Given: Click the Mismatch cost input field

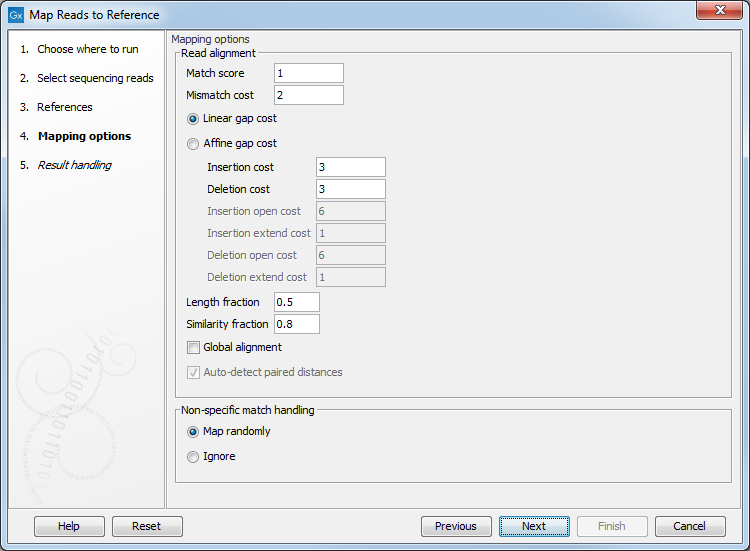Looking at the screenshot, I should pos(308,95).
